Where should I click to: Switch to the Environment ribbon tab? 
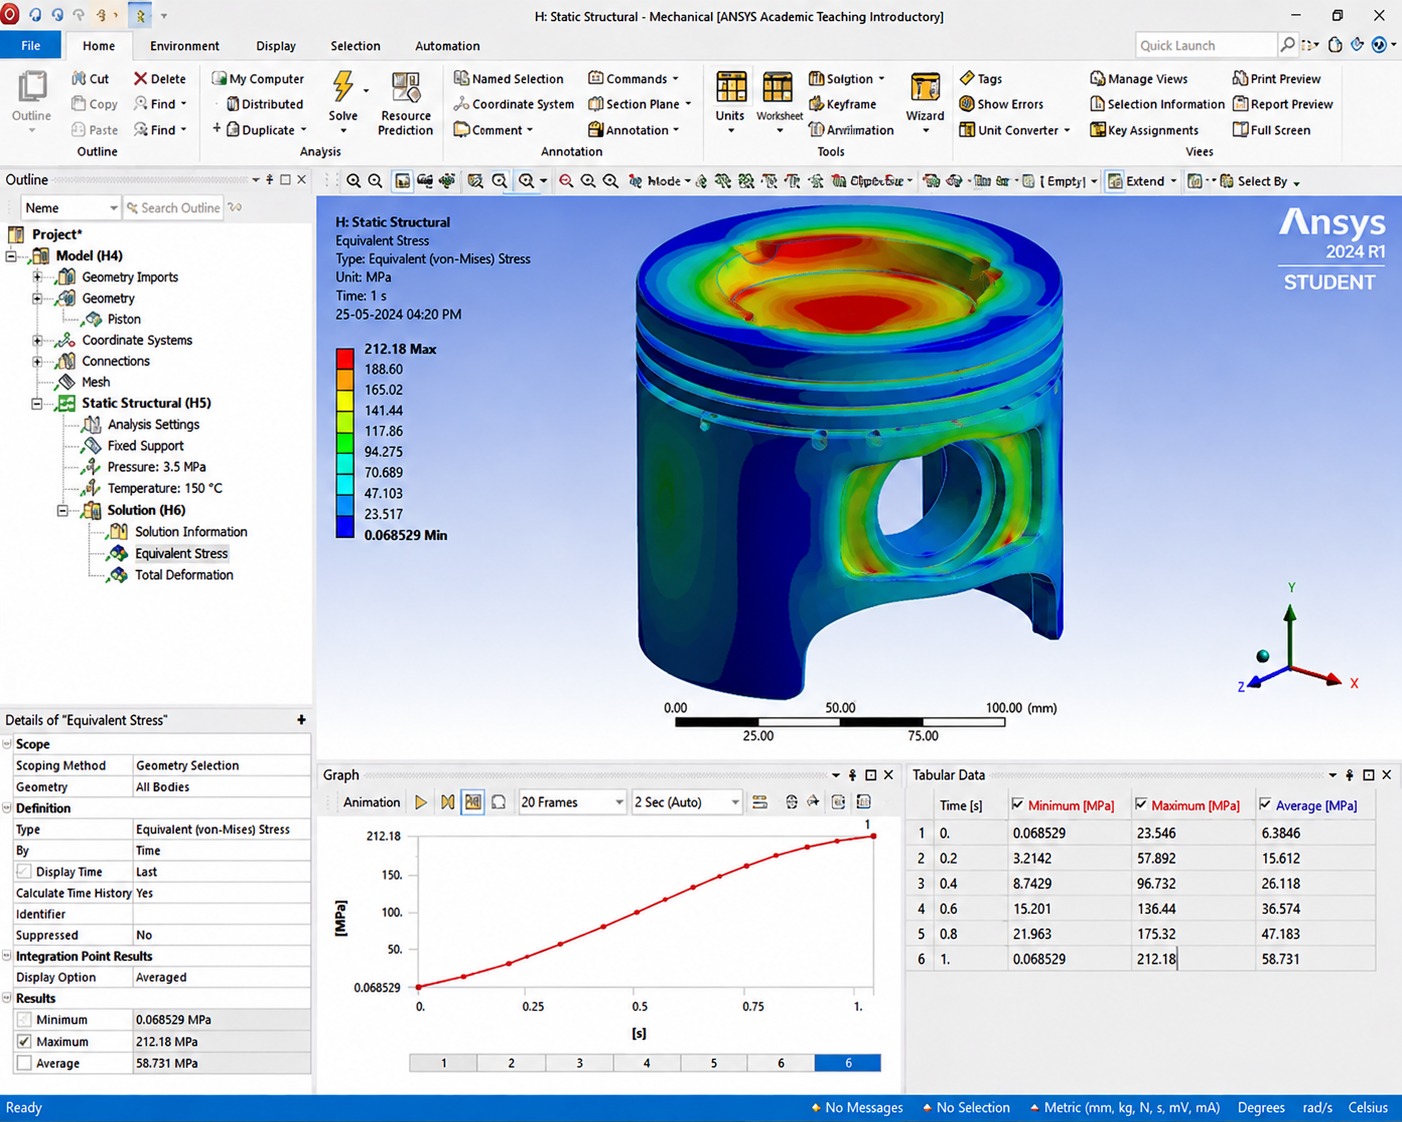click(x=184, y=46)
